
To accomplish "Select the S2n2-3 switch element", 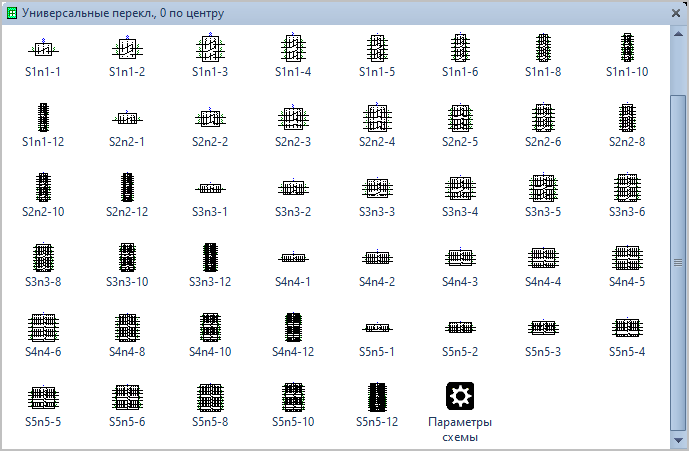I will 293,119.
